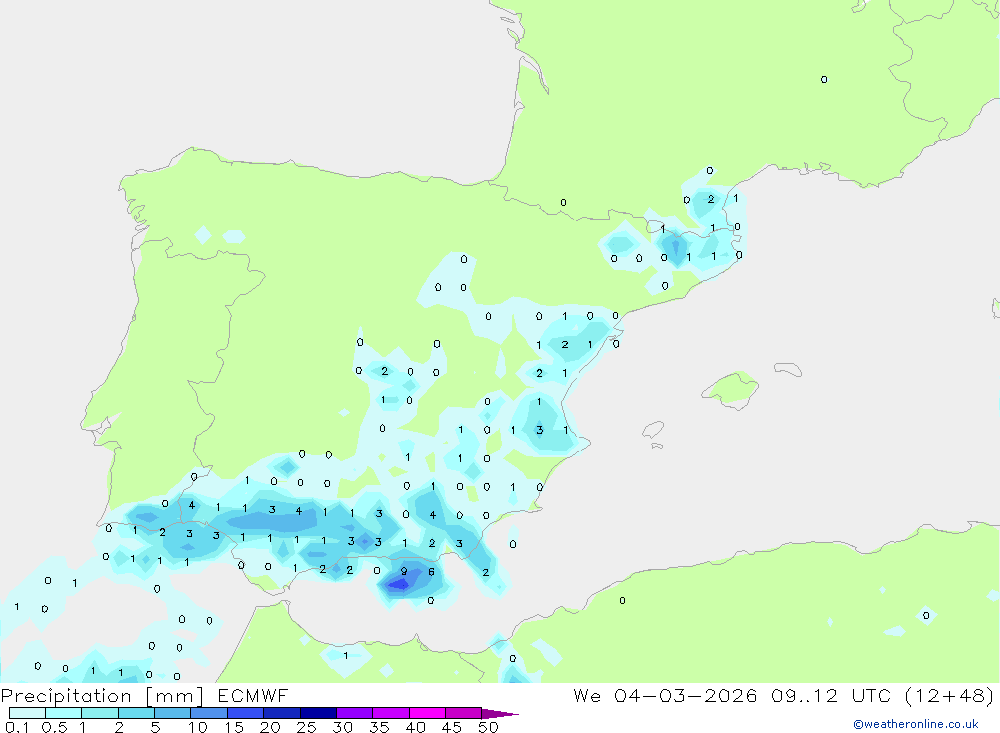
Task: Click the lone "0" value over France
Action: (824, 80)
